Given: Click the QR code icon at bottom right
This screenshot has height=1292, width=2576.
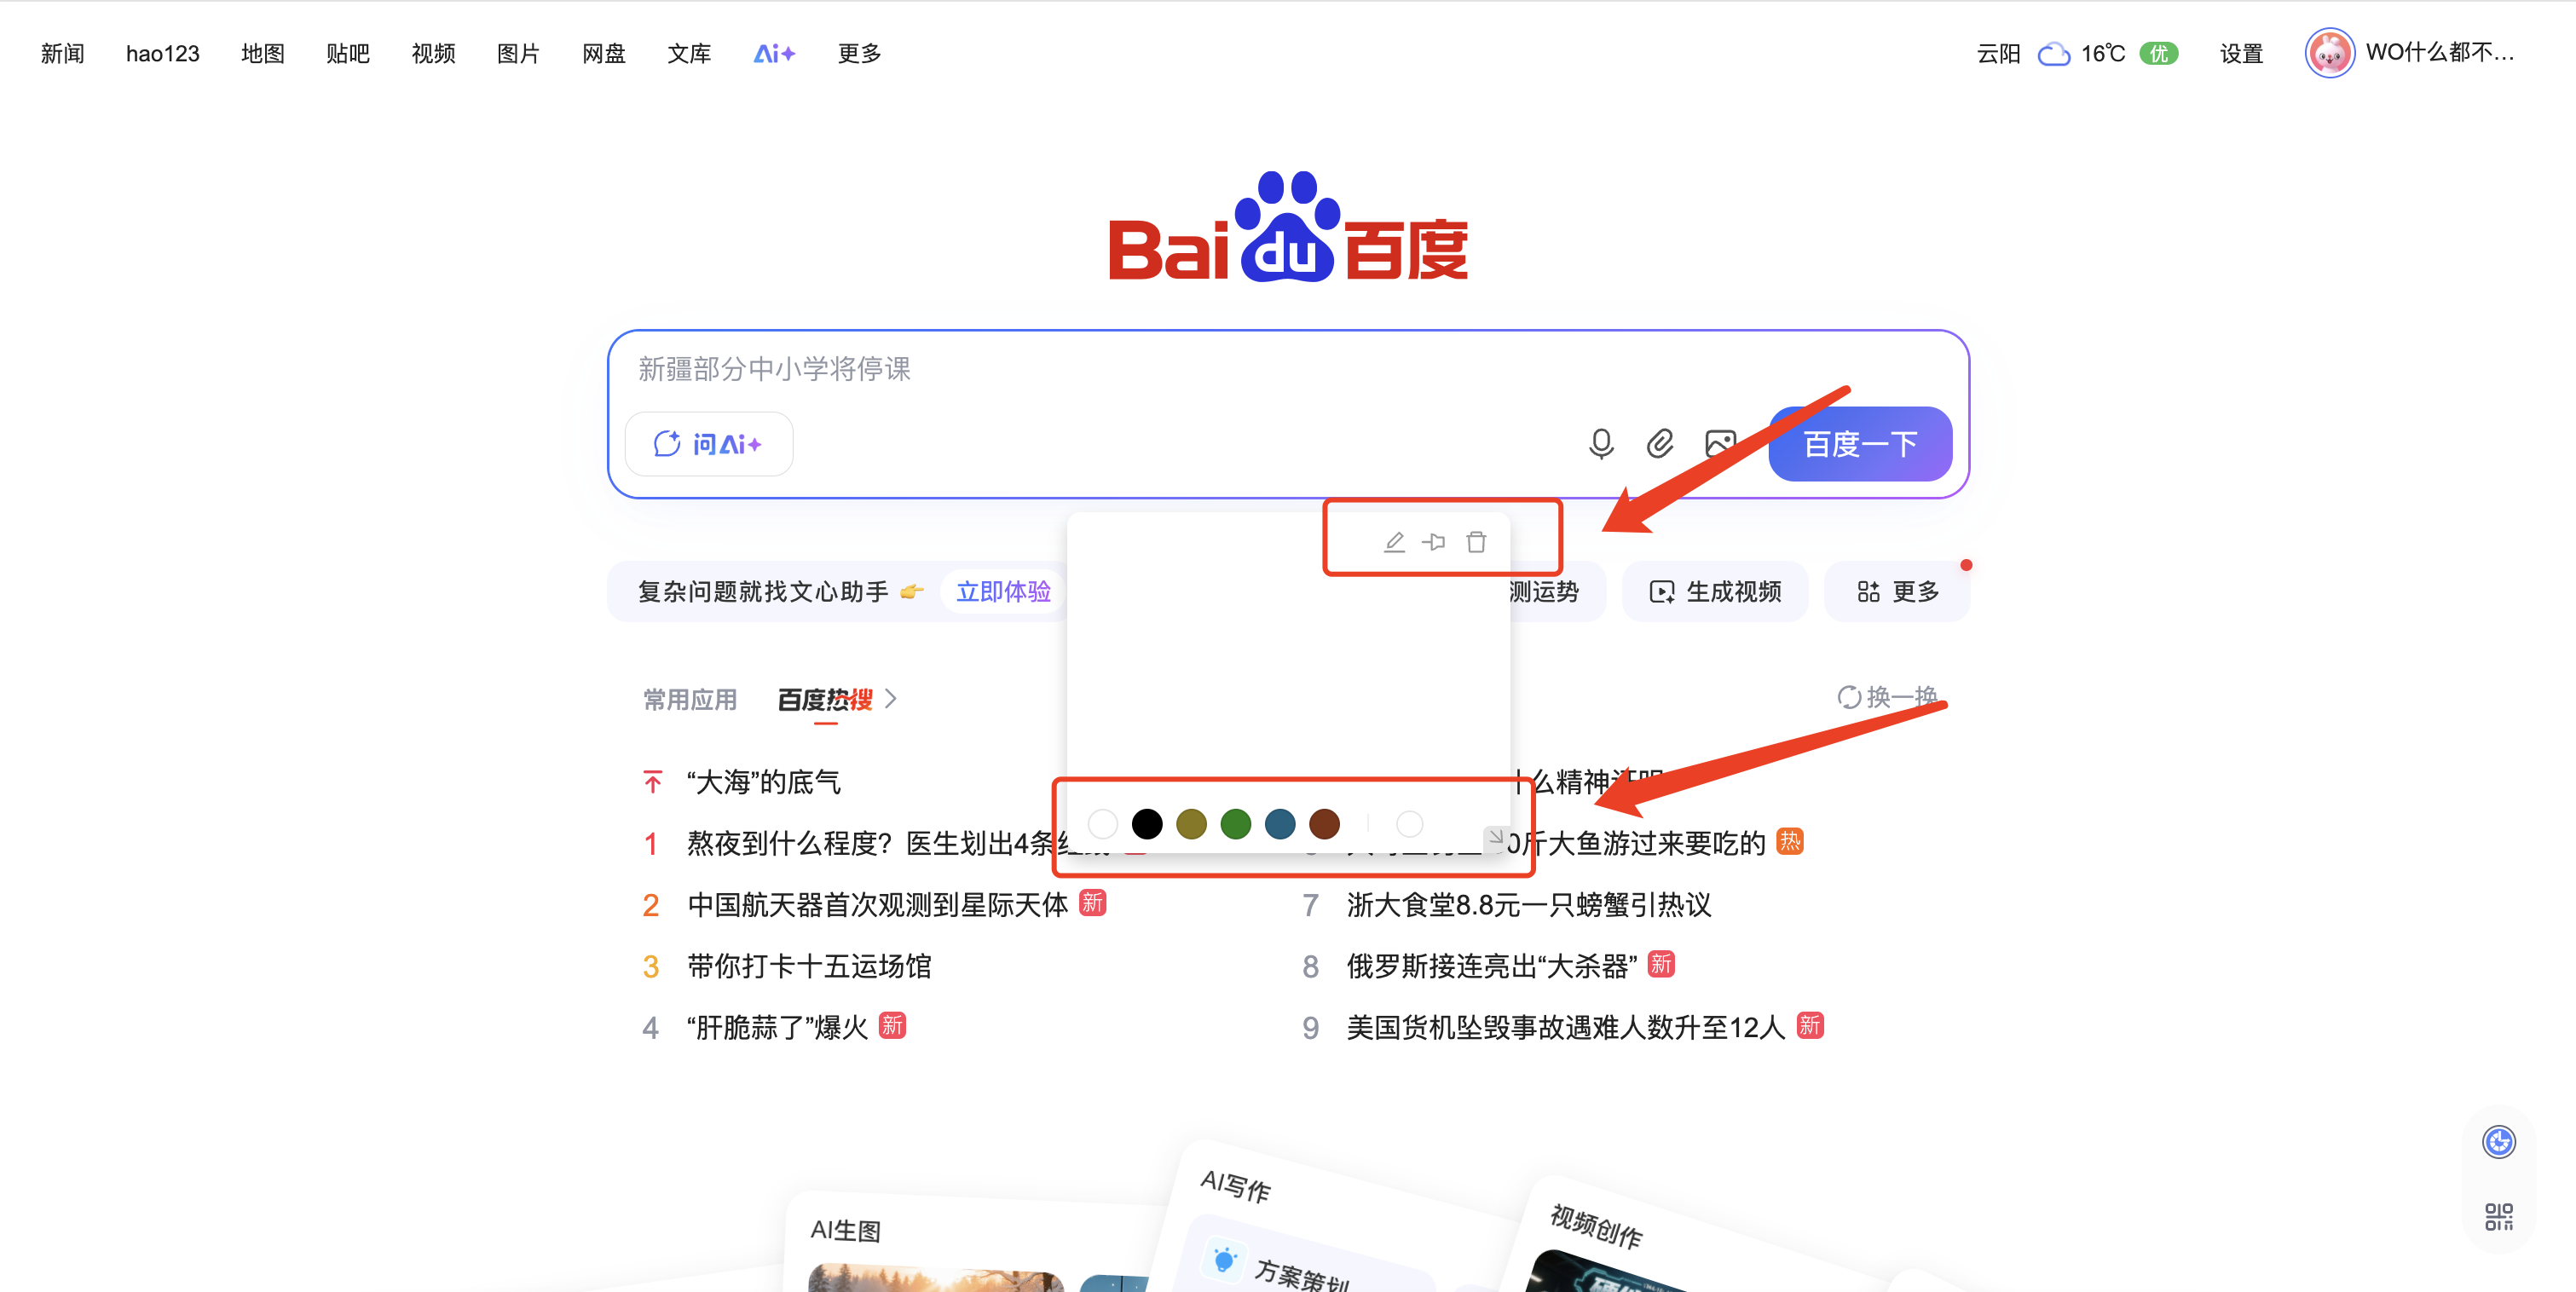Looking at the screenshot, I should coord(2499,1216).
